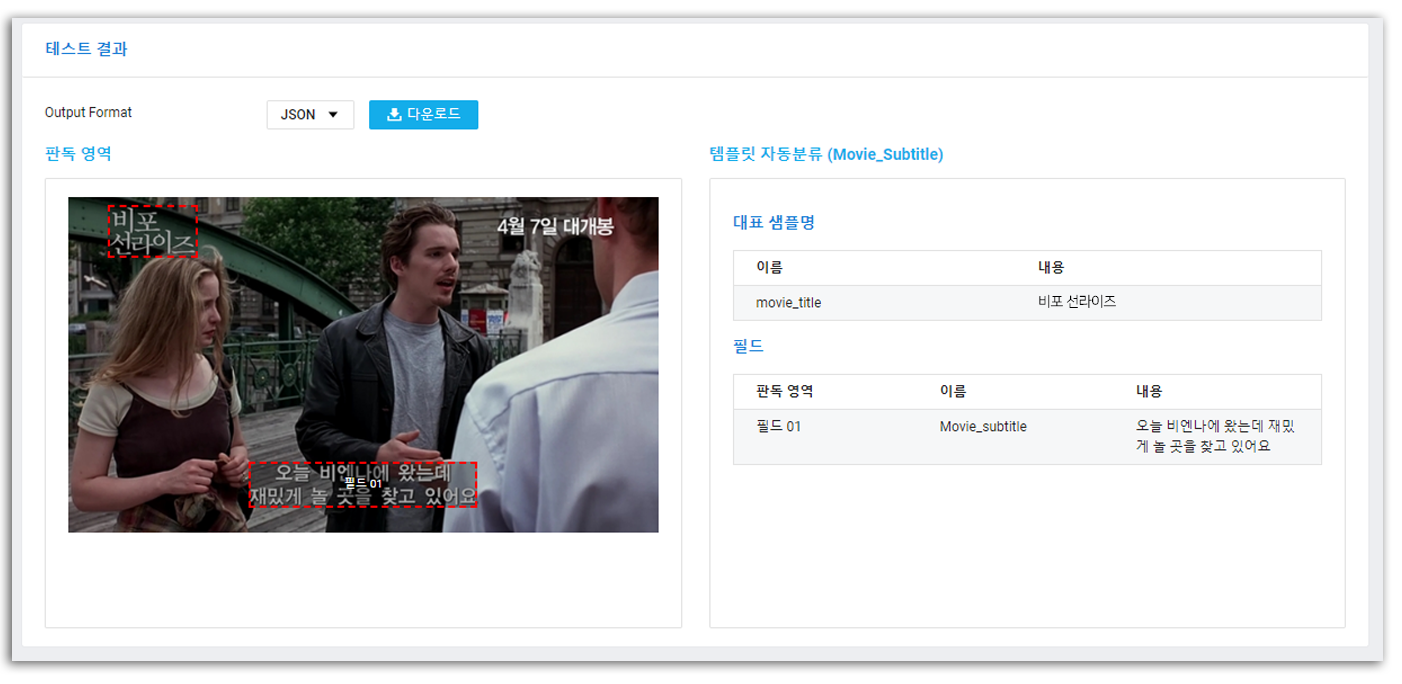Click the 필드 section heading
Image resolution: width=1402 pixels, height=684 pixels.
coord(748,346)
